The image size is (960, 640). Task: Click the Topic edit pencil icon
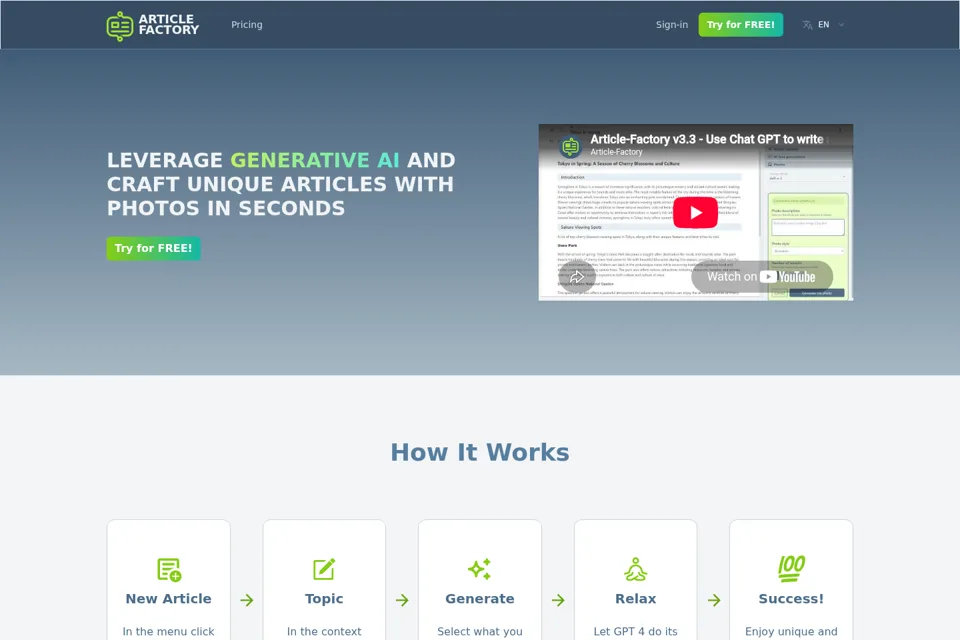[324, 569]
